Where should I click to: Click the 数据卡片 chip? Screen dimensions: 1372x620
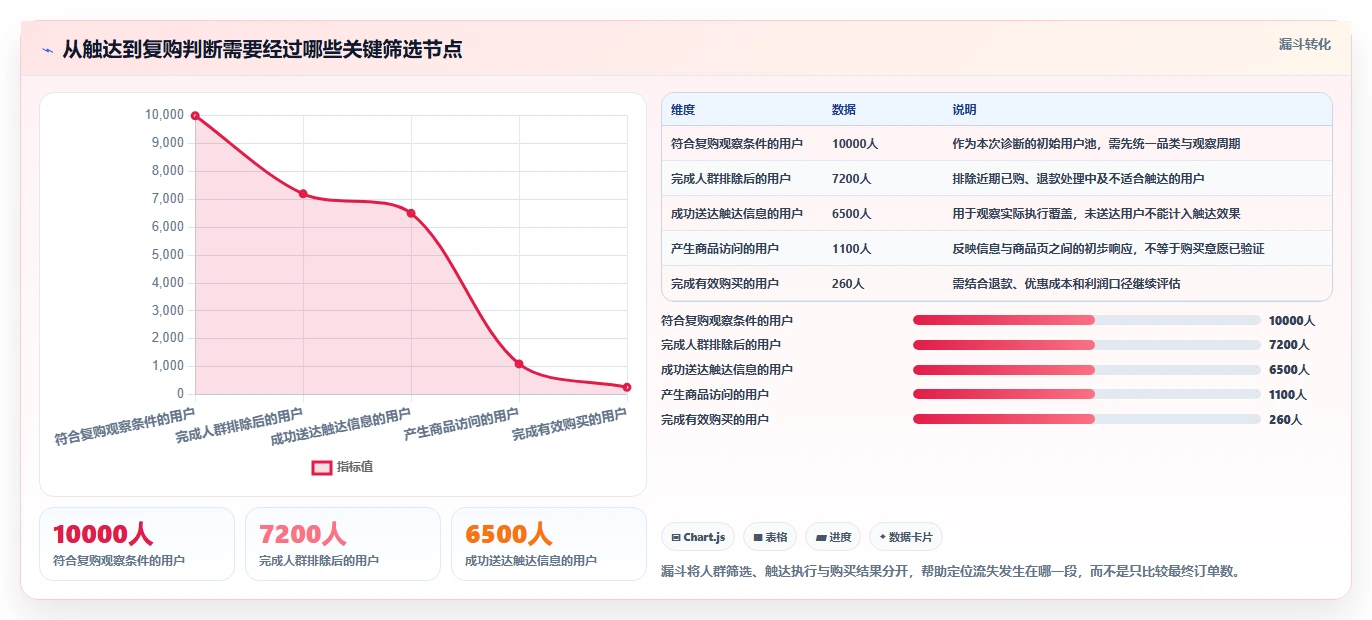[906, 537]
